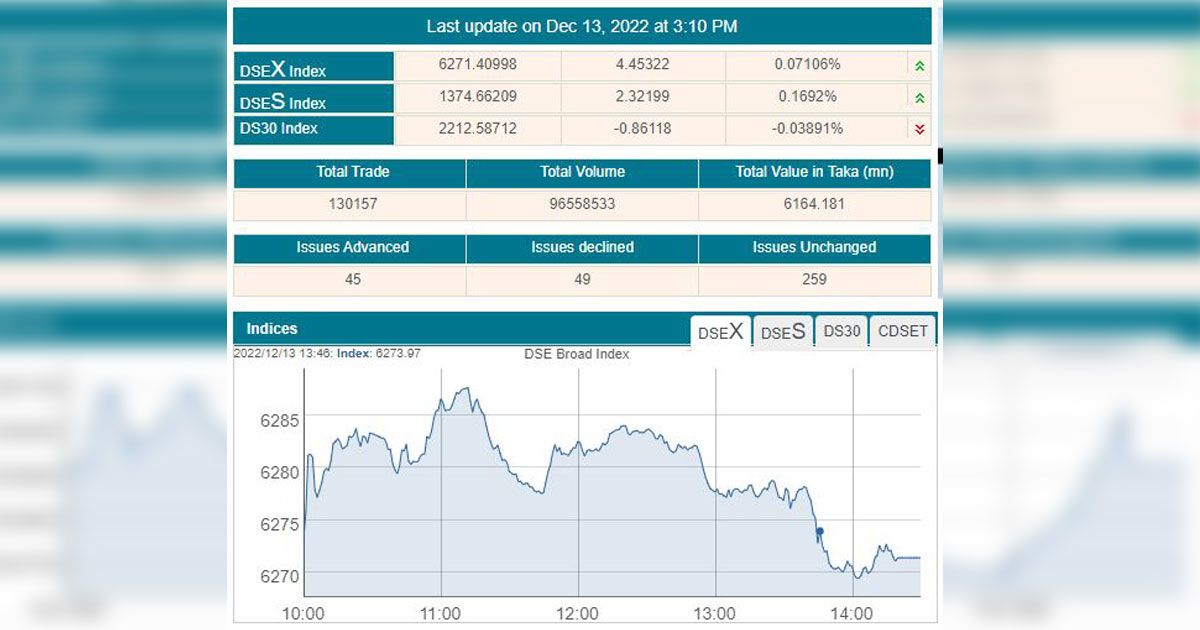The width and height of the screenshot is (1200, 630).
Task: Click the highlighted data point on the chart
Action: pyautogui.click(x=820, y=531)
